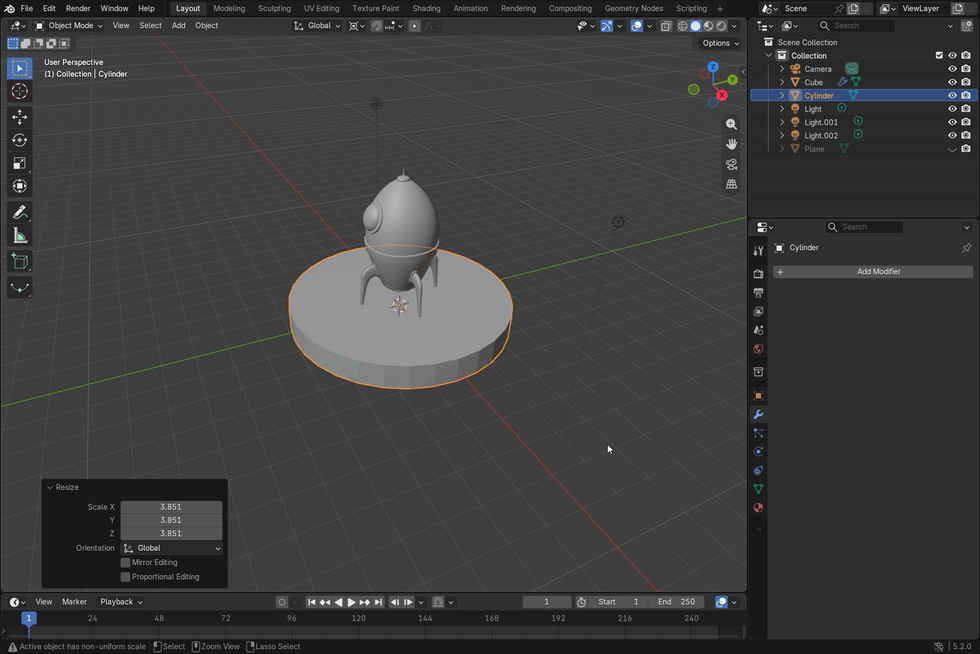Select the Add Cube tool
This screenshot has height=654, width=980.
click(19, 261)
